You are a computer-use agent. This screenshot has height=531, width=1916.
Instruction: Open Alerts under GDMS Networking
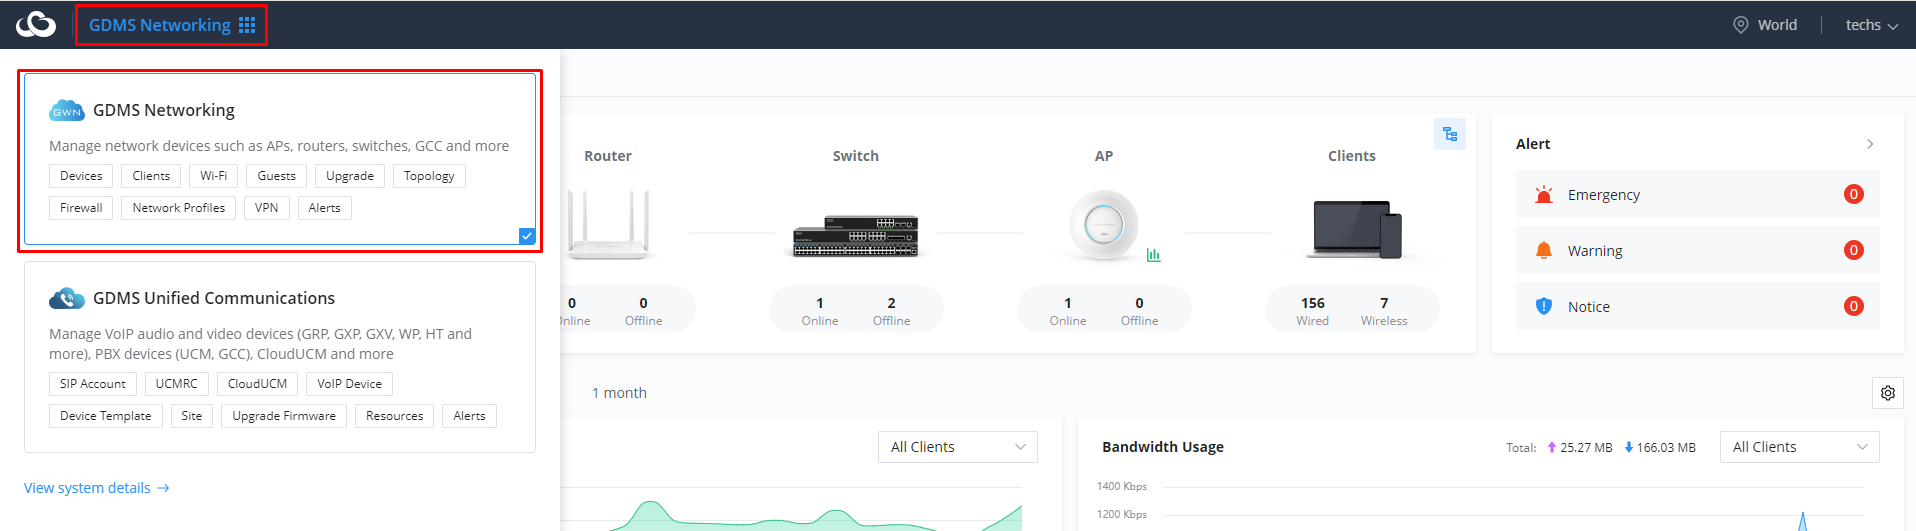[324, 208]
